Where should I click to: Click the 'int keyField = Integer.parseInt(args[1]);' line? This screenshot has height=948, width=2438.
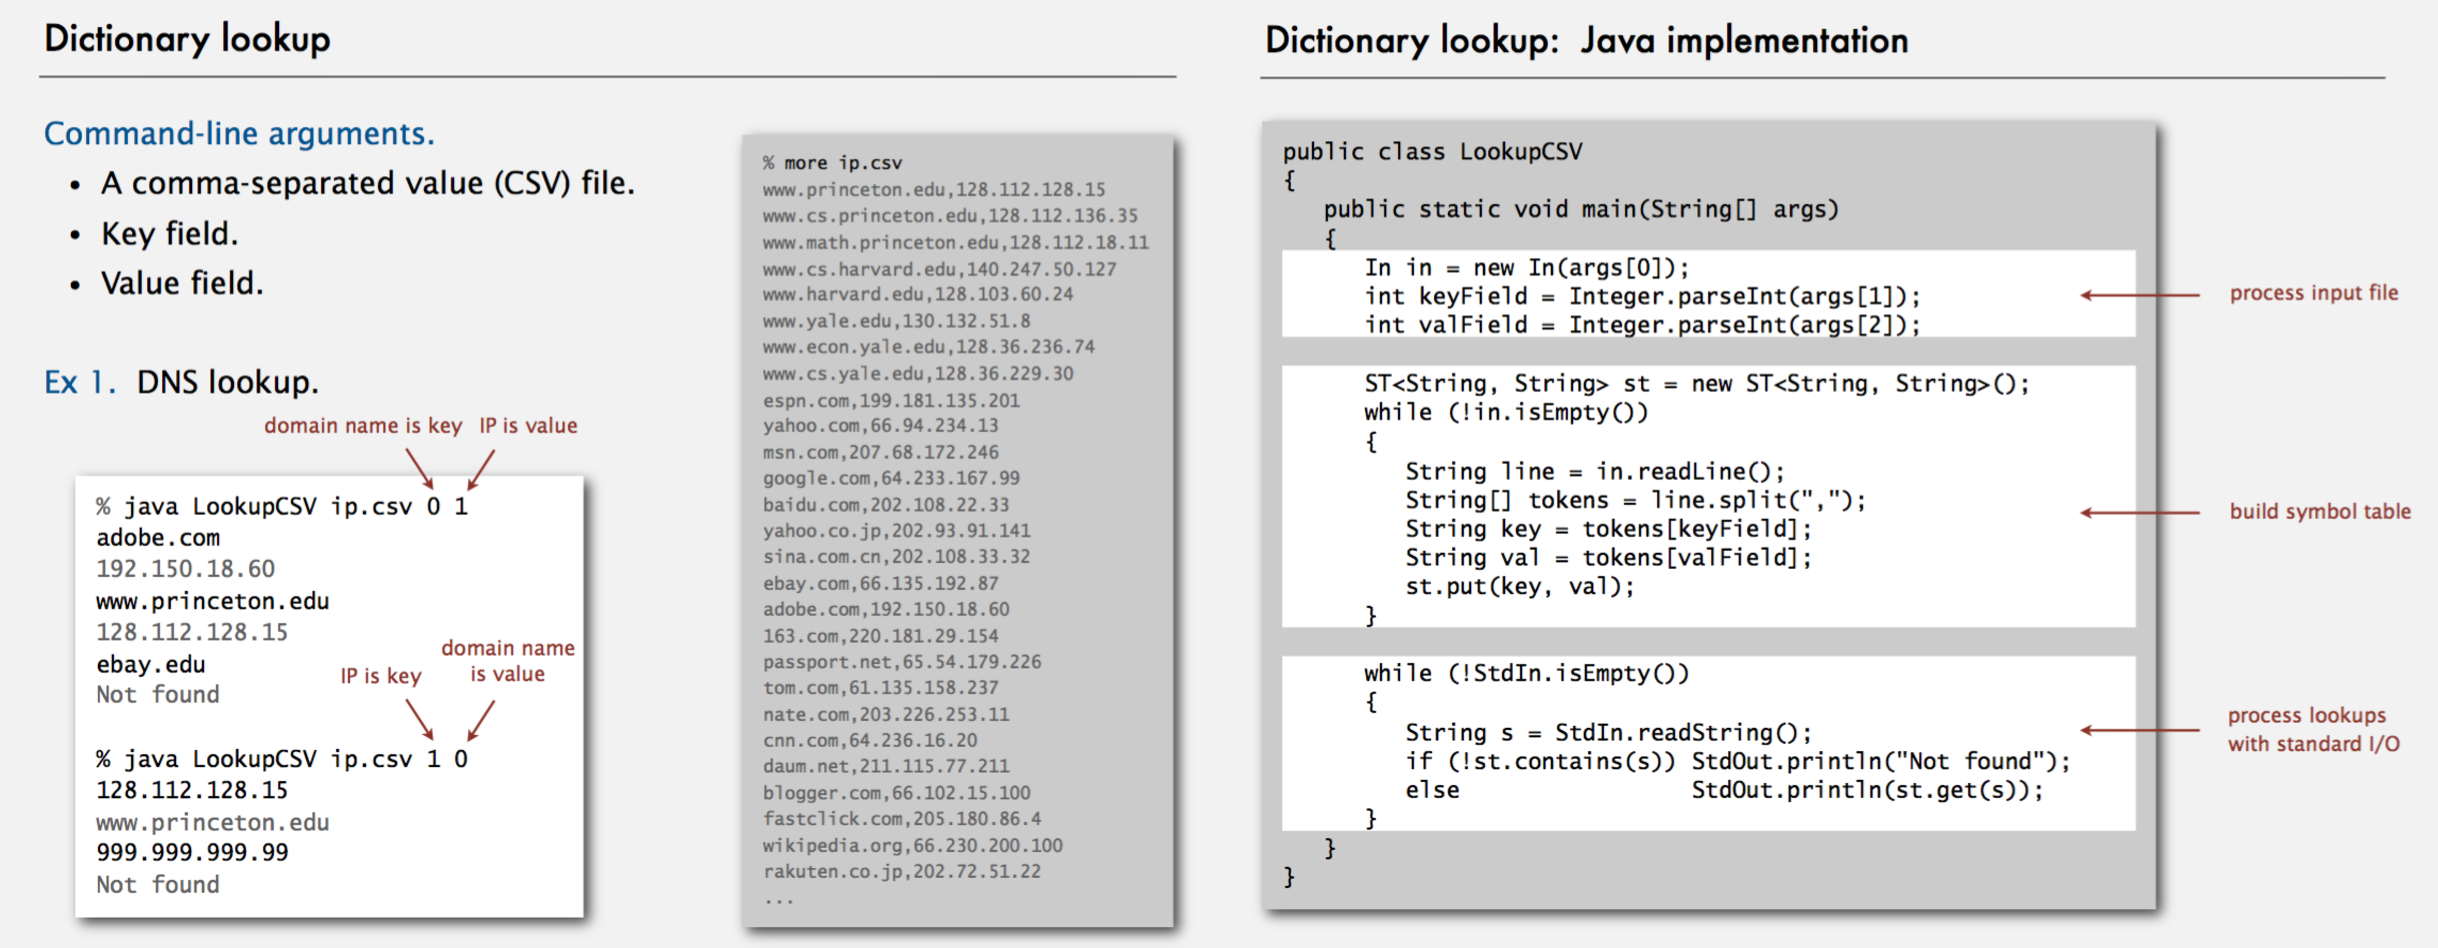[1643, 296]
